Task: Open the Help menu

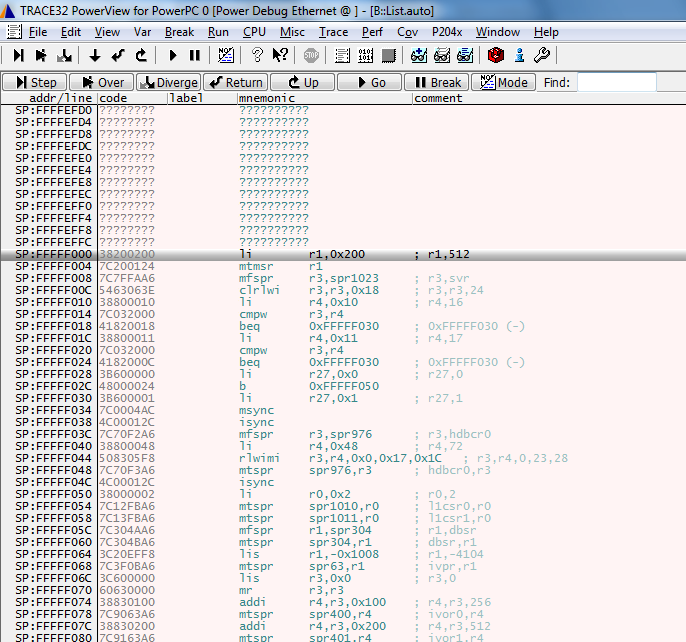Action: pos(546,32)
